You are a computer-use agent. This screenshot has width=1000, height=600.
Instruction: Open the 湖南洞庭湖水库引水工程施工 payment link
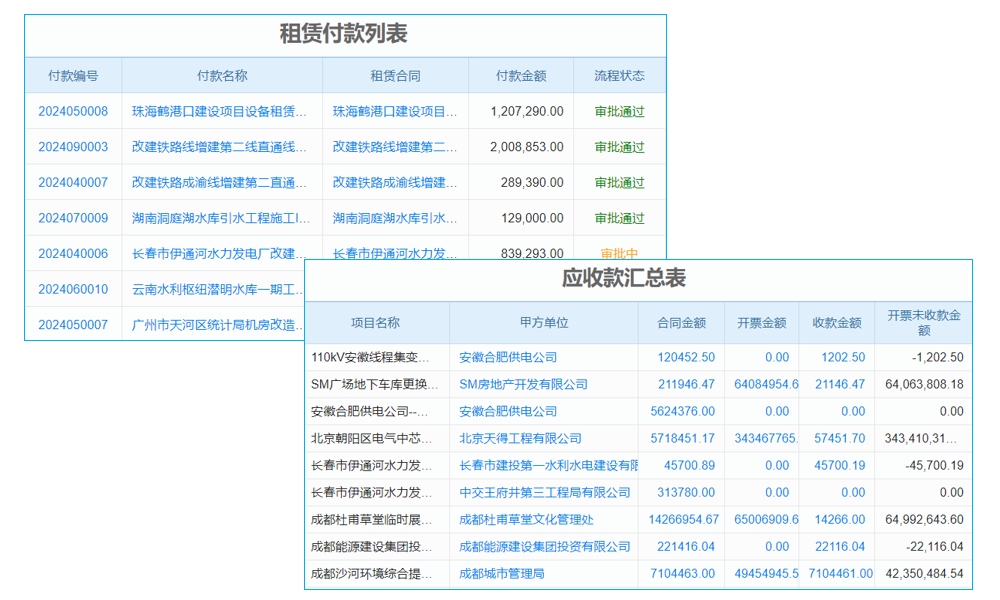pos(221,218)
